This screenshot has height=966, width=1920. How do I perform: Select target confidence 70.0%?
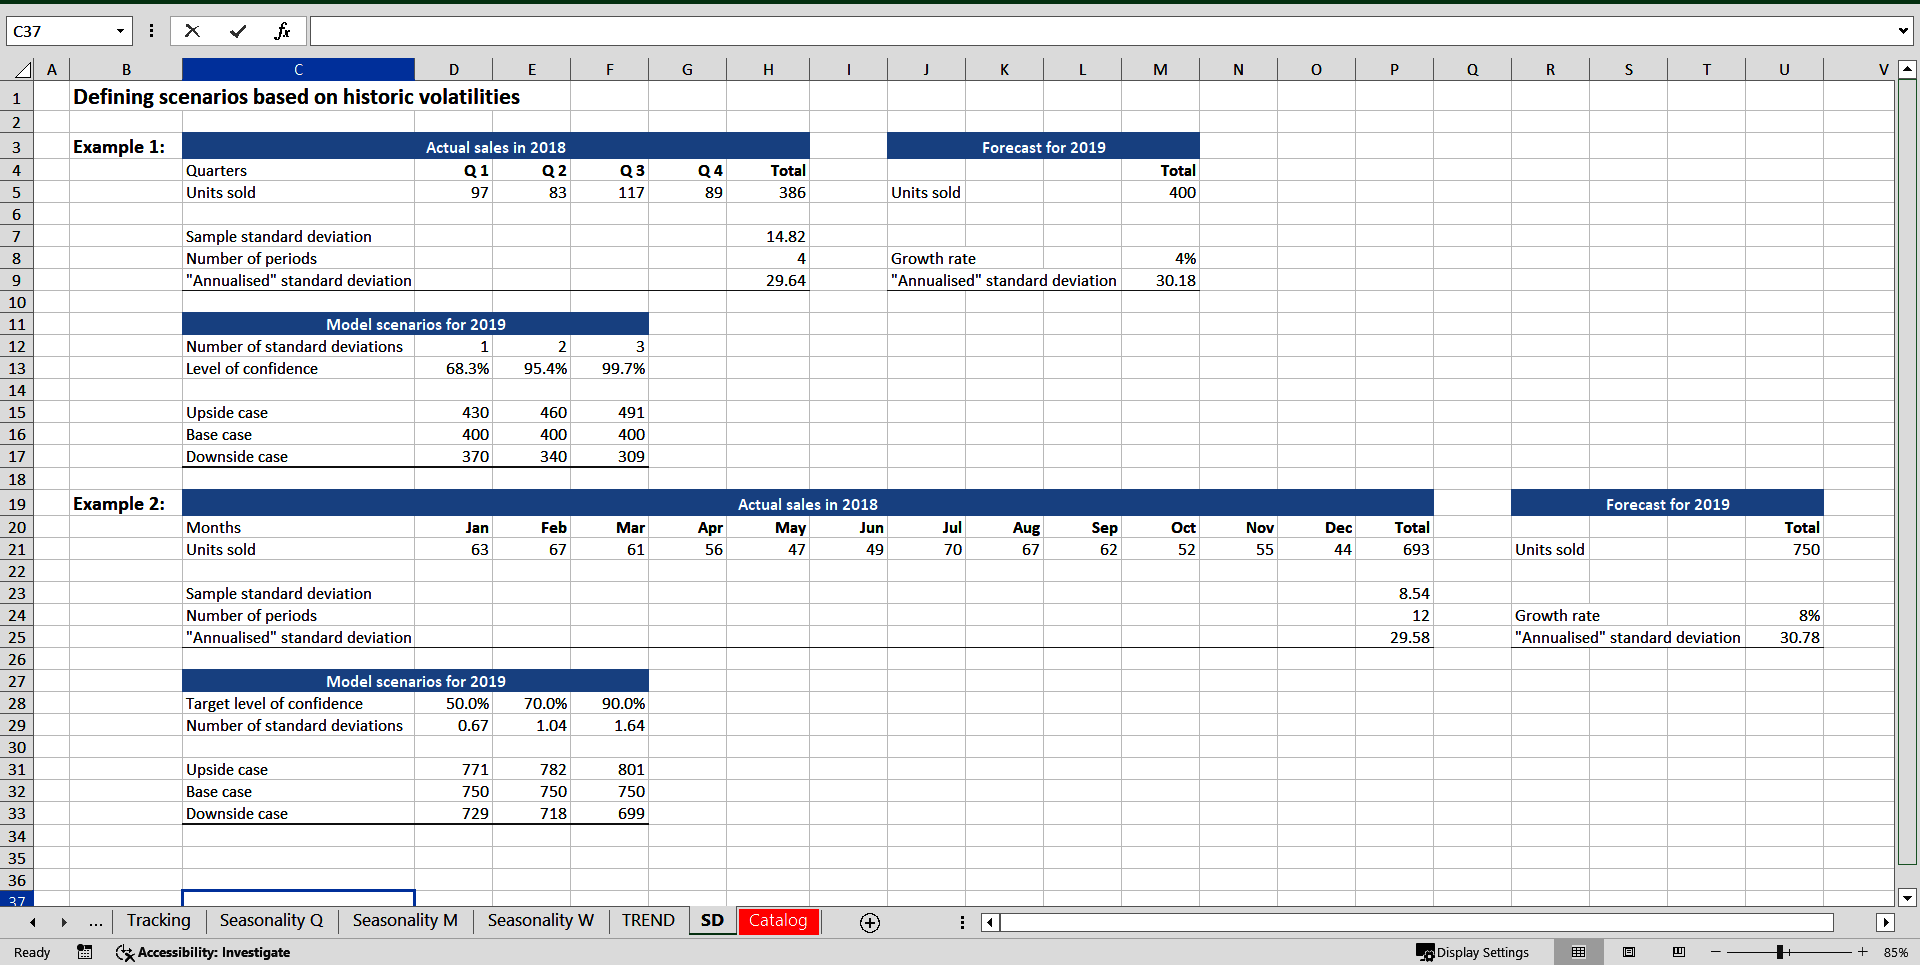[532, 703]
